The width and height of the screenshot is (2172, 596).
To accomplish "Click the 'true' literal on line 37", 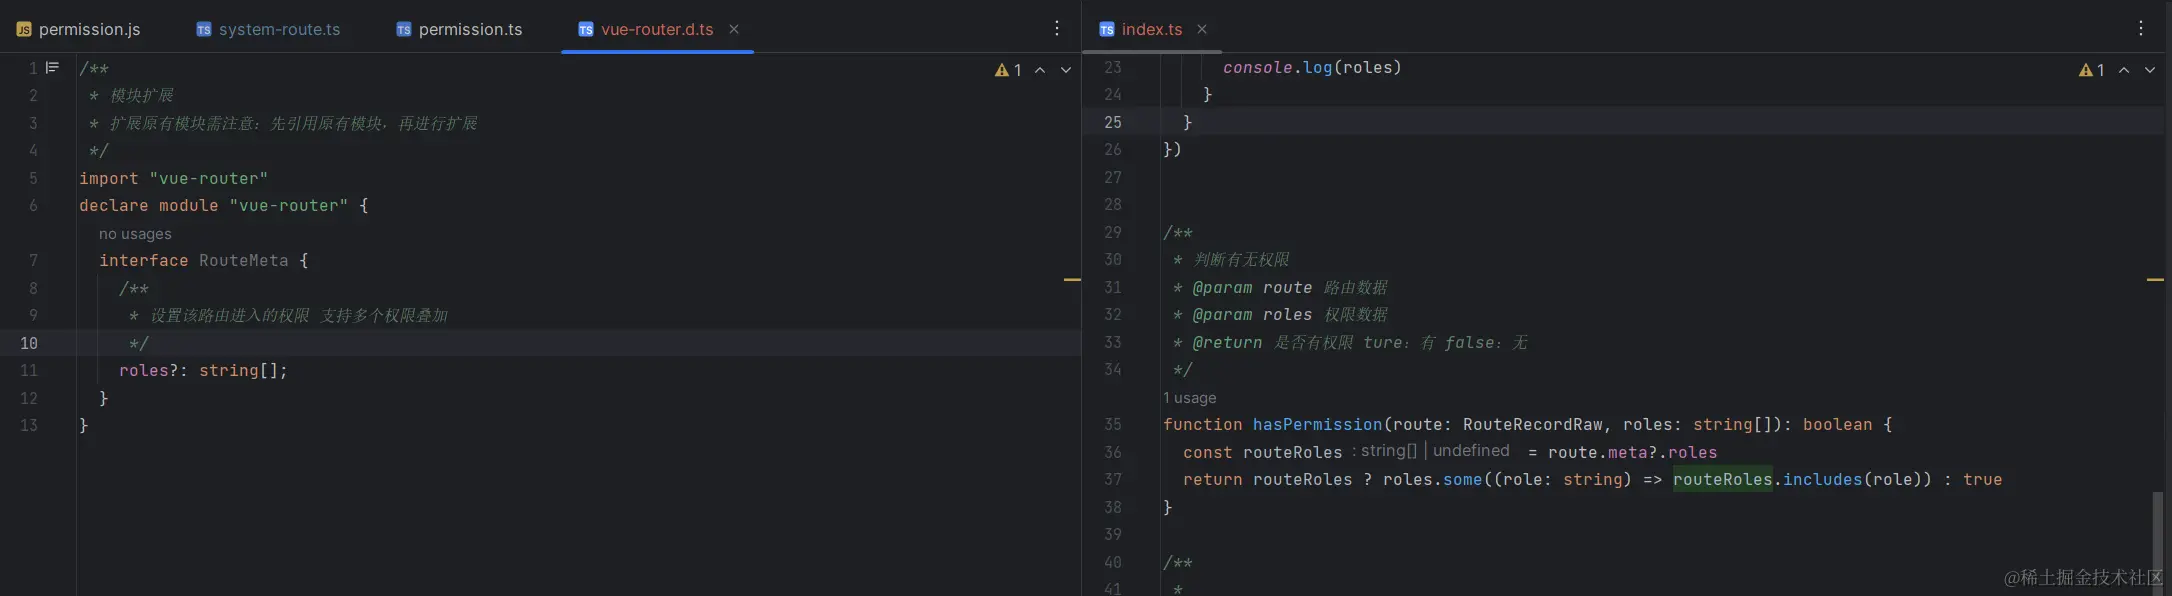I will [1982, 480].
